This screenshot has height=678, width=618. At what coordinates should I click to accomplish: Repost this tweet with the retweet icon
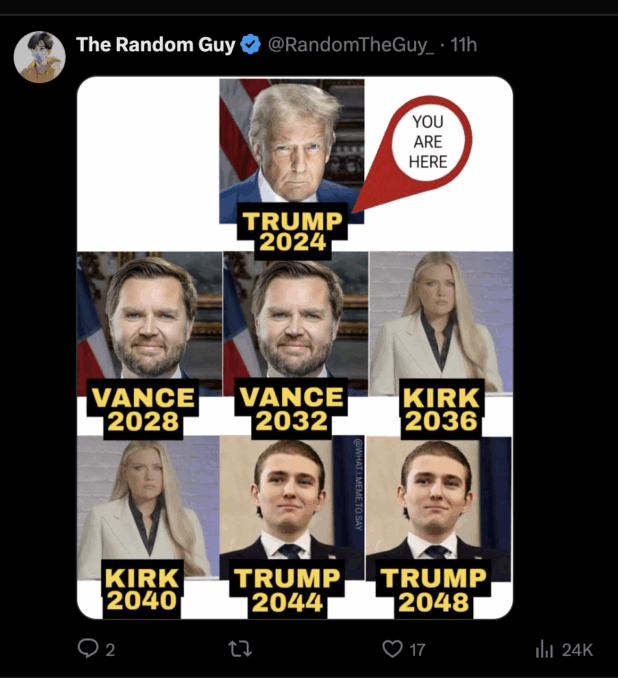click(x=239, y=649)
